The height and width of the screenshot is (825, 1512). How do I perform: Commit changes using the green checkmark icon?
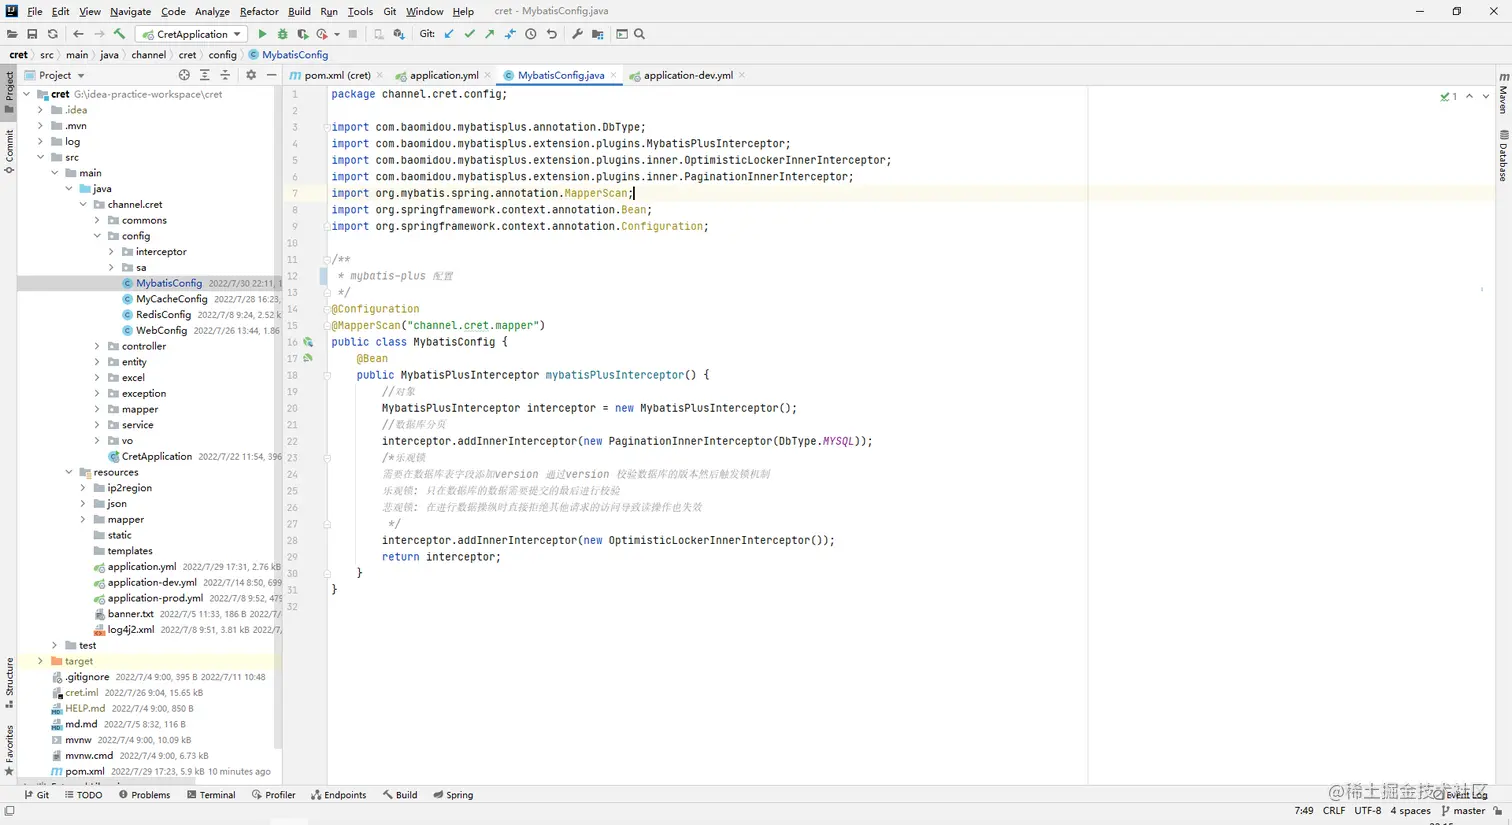[x=469, y=34]
